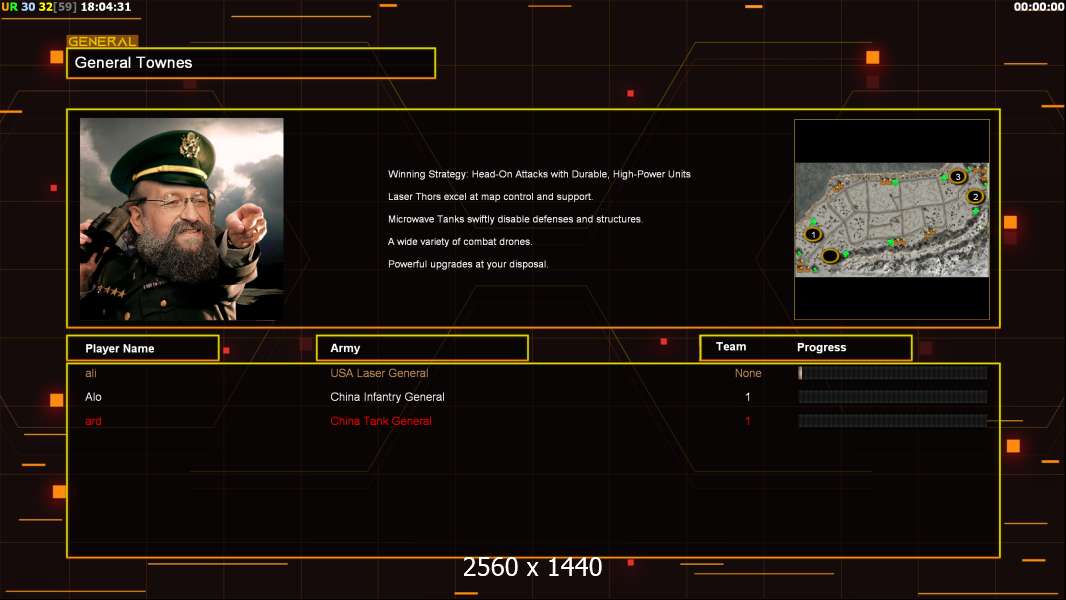Select the red player ard
1066x600 pixels.
[x=93, y=421]
